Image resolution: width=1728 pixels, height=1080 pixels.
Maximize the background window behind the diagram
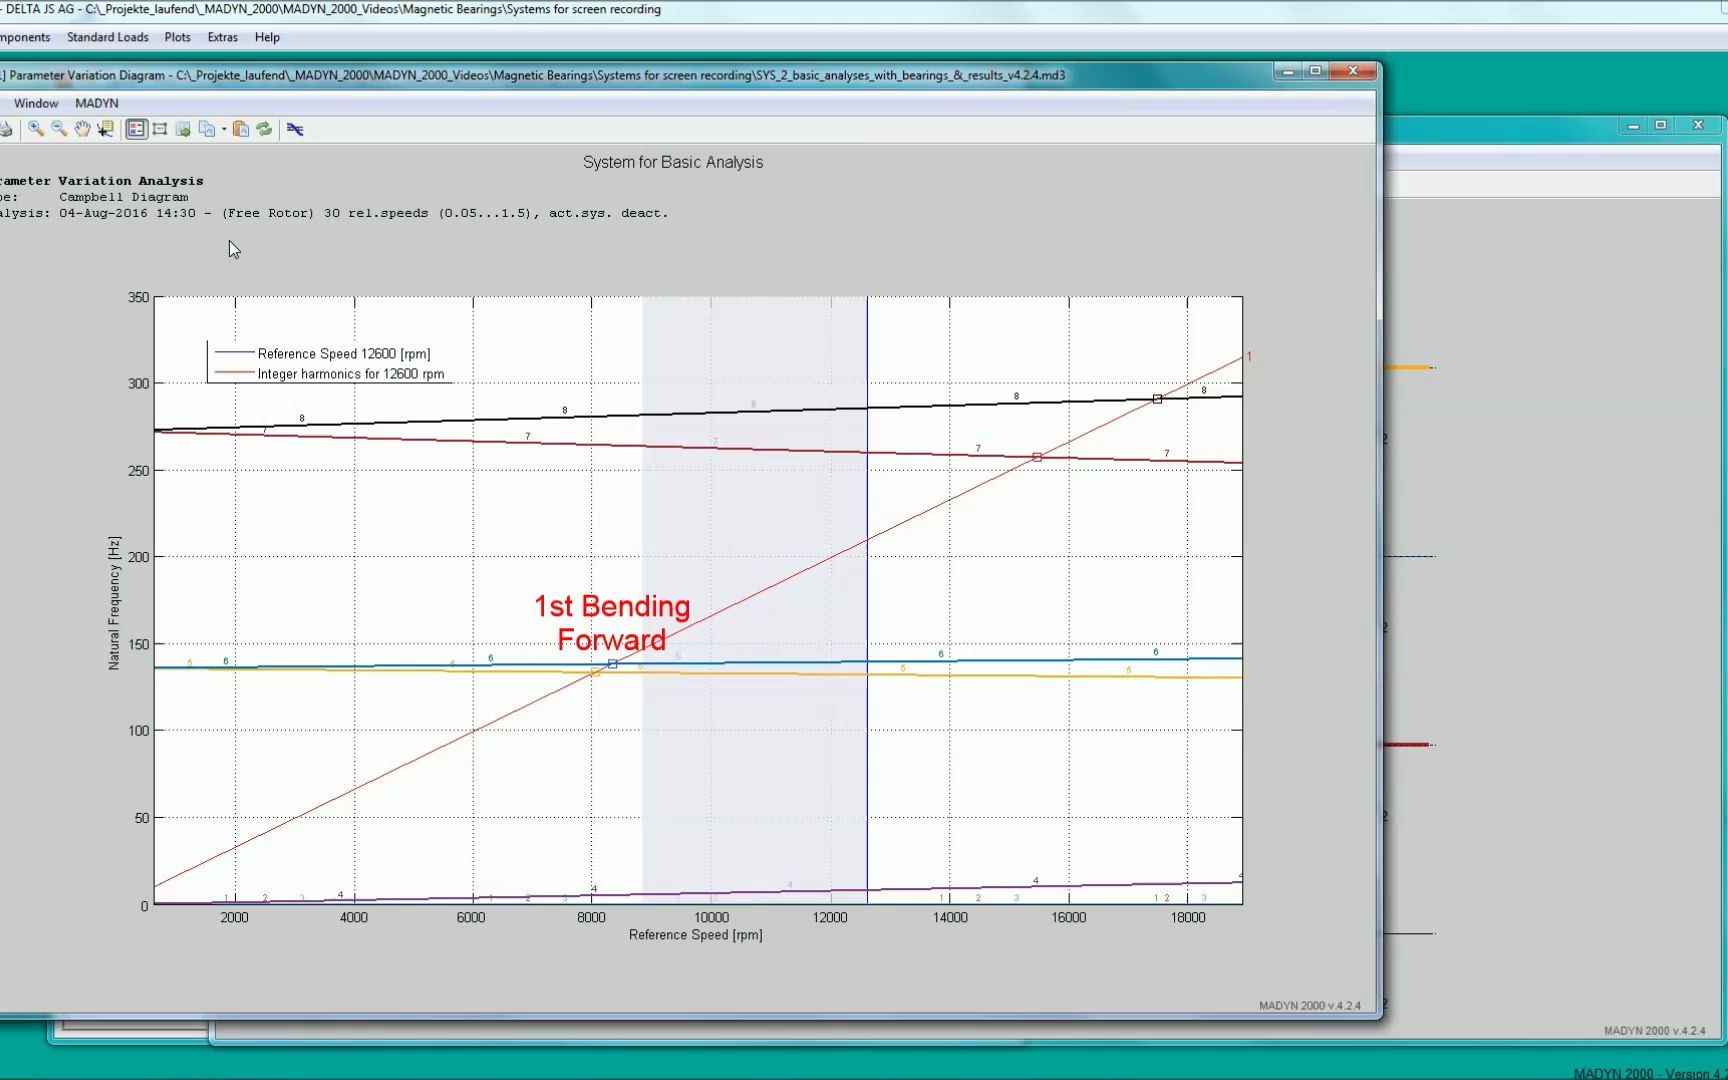1661,125
